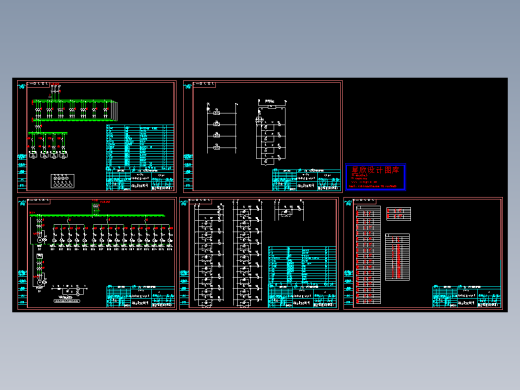520x390 pixels.
Task: Select the top-left sheet's green busbar diagram
Action: tap(73, 122)
